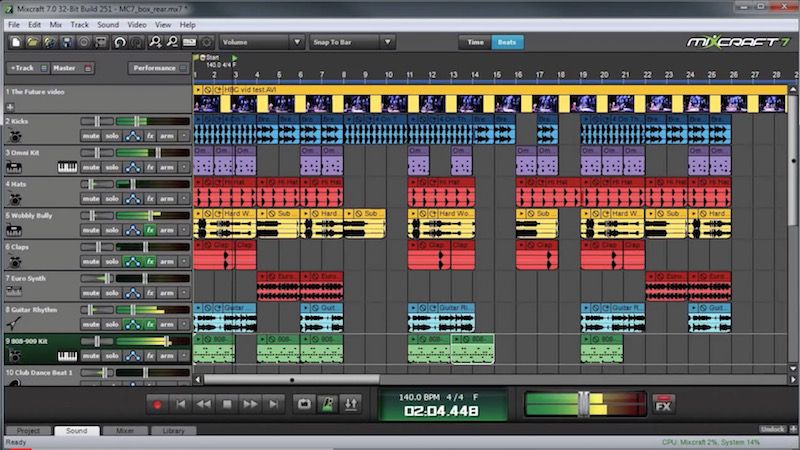The image size is (800, 450).
Task: Open the Claps track options arrow
Action: click(x=184, y=262)
